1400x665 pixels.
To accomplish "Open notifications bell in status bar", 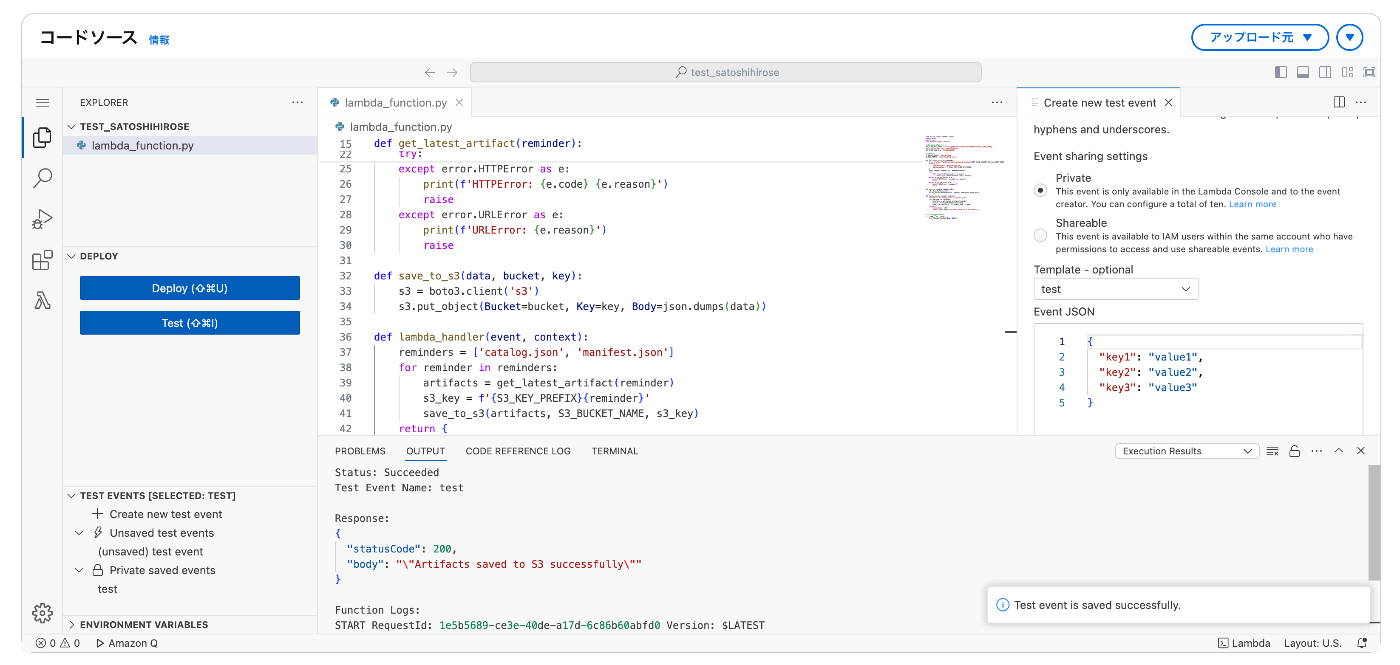I will click(x=1362, y=643).
